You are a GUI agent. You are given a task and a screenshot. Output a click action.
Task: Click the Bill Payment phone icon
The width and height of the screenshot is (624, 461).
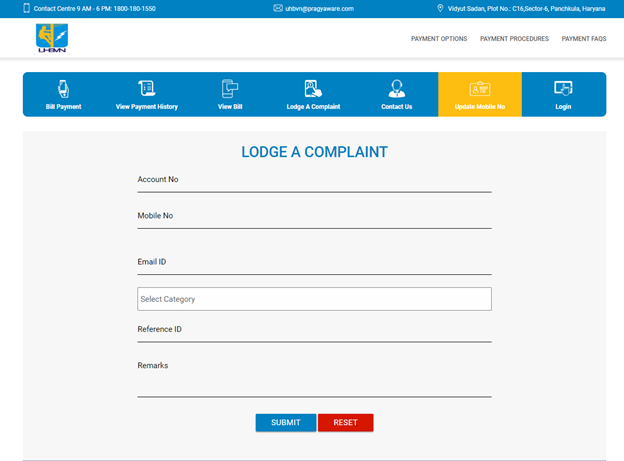point(63,88)
